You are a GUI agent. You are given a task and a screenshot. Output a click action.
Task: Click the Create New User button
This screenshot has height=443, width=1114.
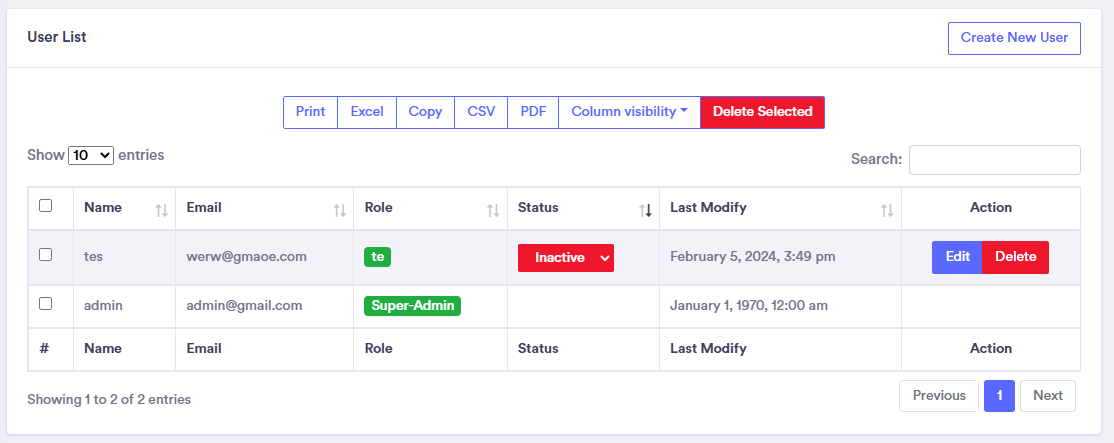pos(1014,38)
